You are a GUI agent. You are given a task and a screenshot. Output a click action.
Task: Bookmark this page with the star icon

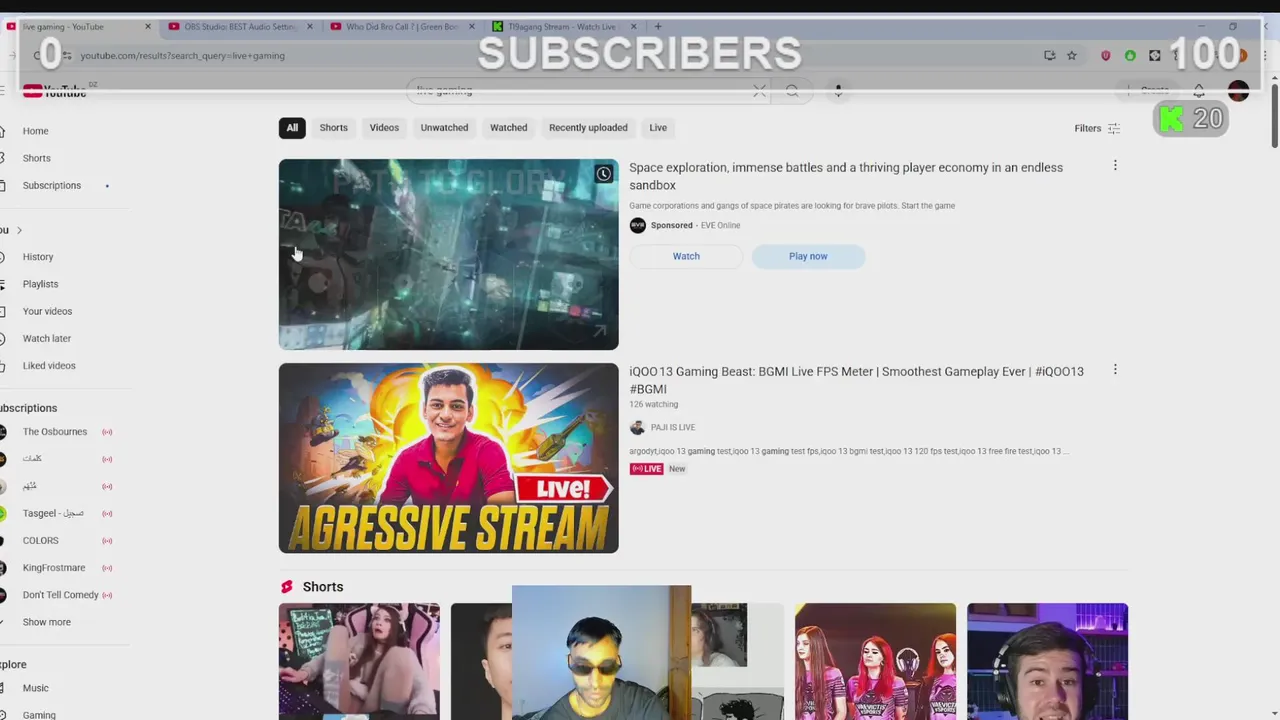(1071, 56)
